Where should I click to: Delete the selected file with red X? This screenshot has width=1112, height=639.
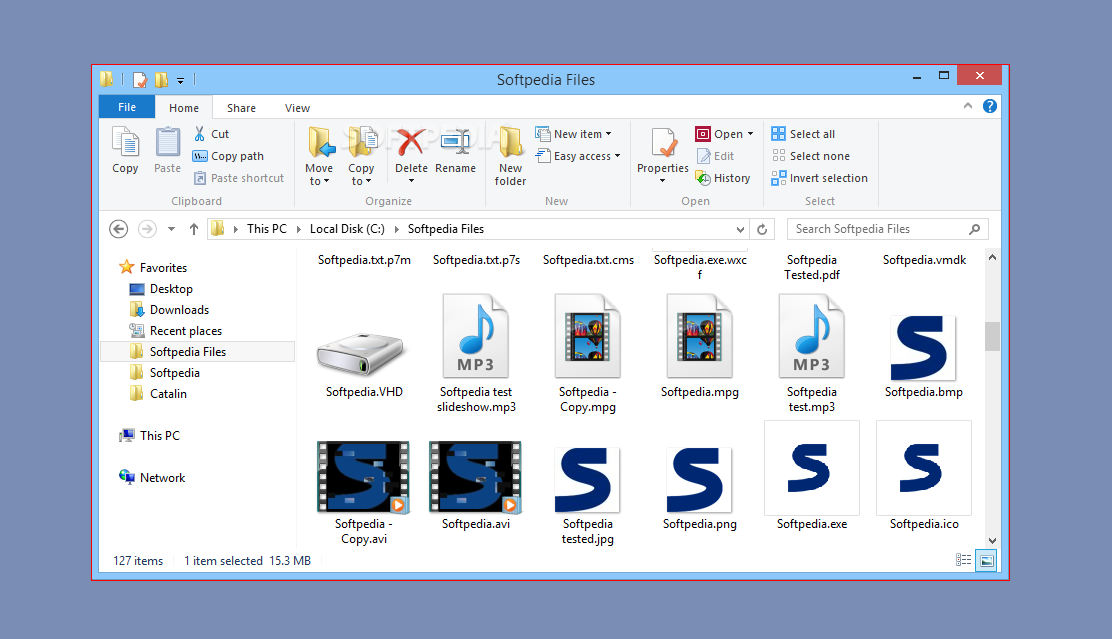coord(411,154)
